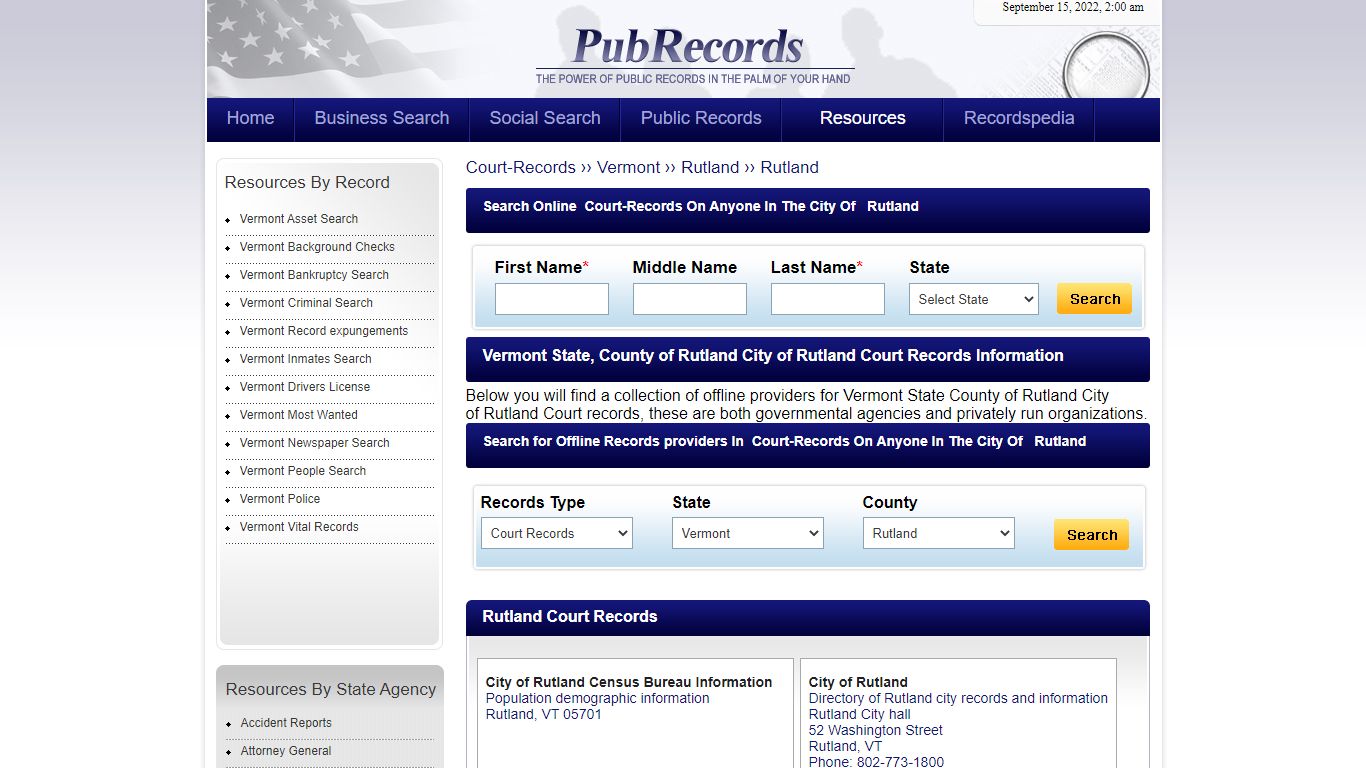Click Search button beside County dropdown
Image resolution: width=1366 pixels, height=768 pixels.
point(1091,535)
